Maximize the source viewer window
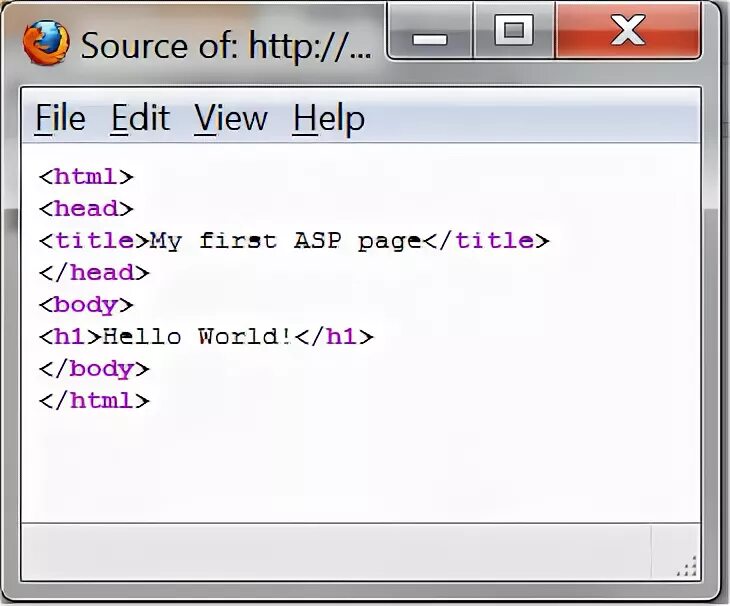Screen dimensions: 730x606 click(514, 32)
